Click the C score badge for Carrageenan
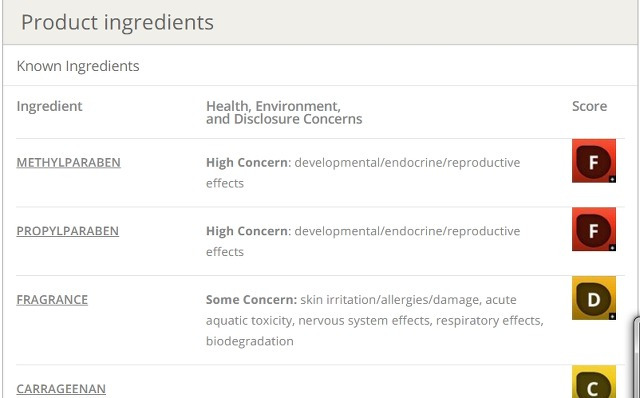This screenshot has height=398, width=640. tap(594, 382)
